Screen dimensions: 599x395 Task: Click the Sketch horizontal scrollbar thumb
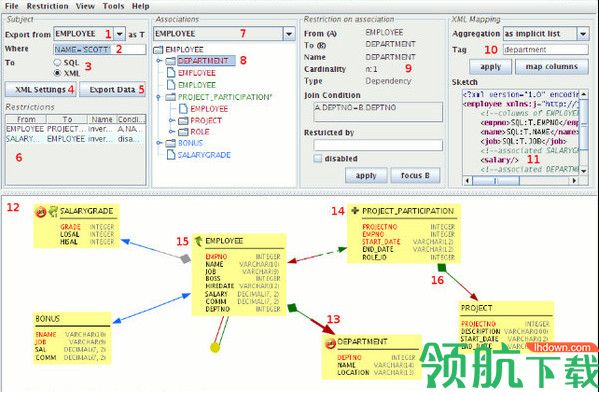pyautogui.click(x=495, y=180)
